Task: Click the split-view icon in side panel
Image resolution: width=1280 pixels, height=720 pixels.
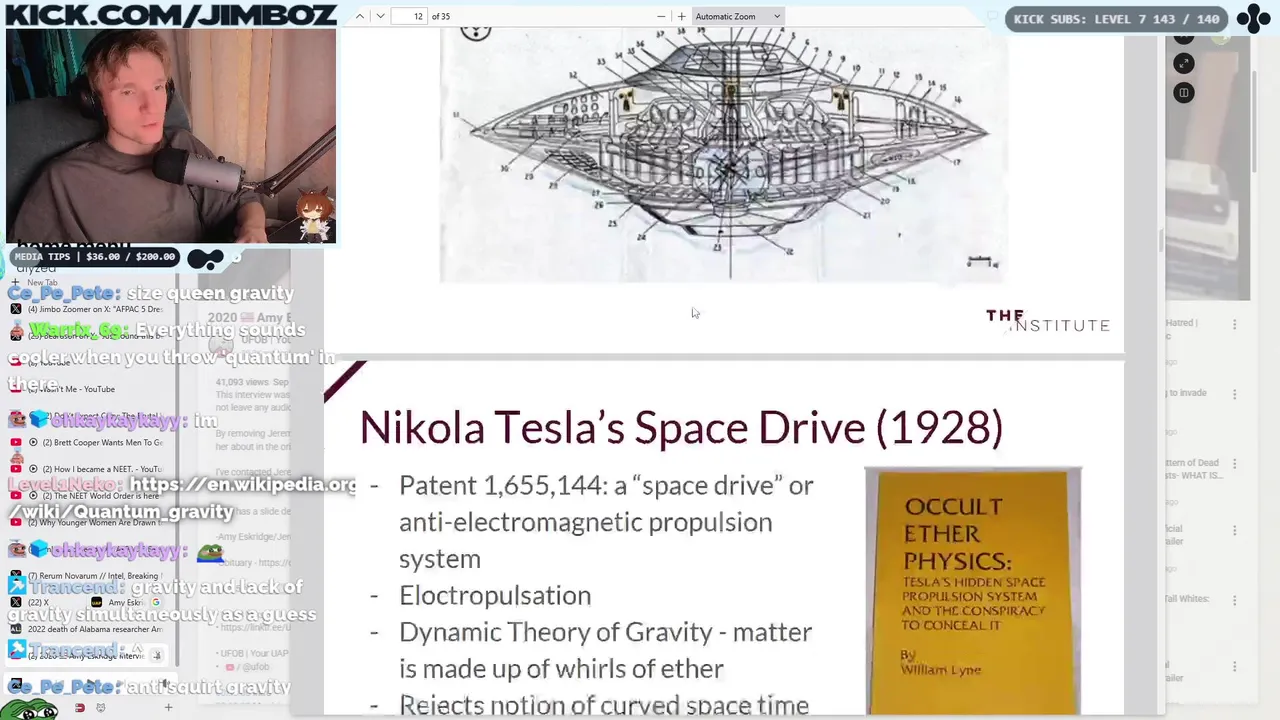Action: pyautogui.click(x=1184, y=93)
